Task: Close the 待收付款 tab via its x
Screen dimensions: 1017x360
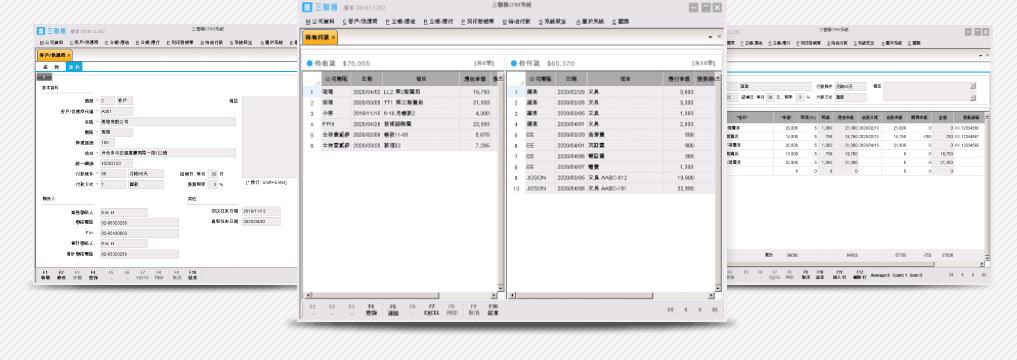Action: click(x=333, y=38)
